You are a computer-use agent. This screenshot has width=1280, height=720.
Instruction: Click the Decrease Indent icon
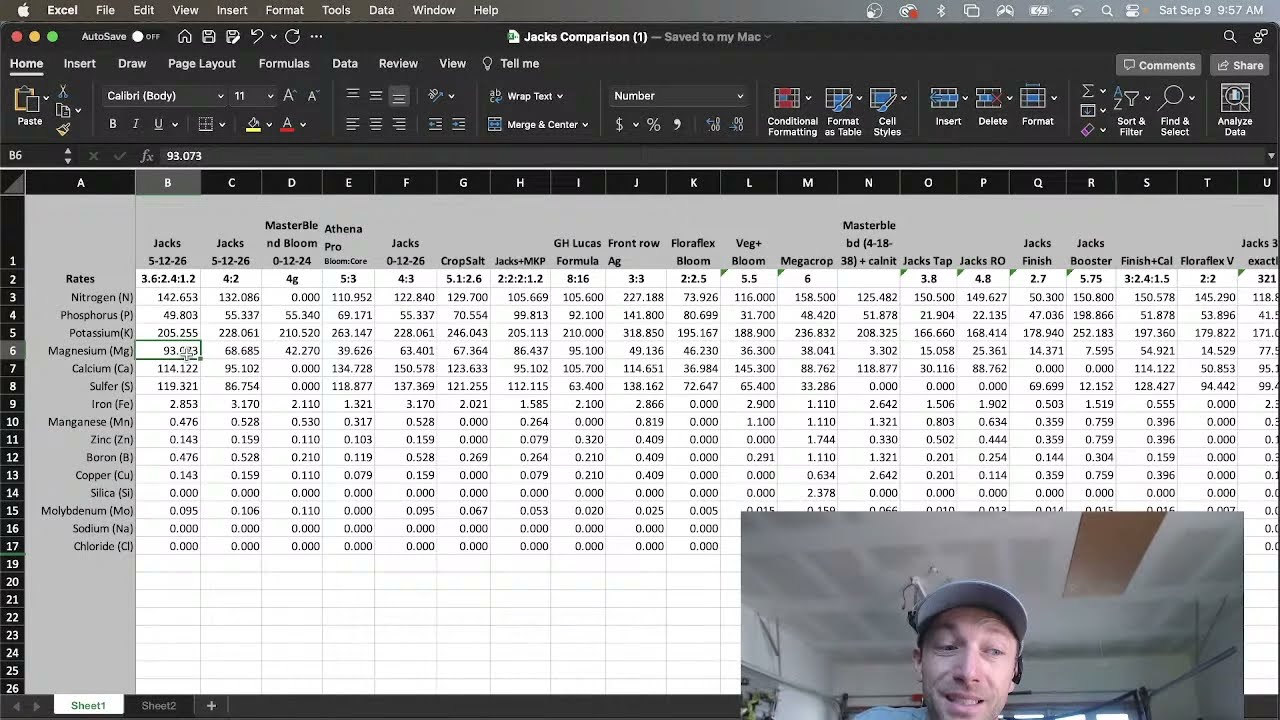click(435, 124)
